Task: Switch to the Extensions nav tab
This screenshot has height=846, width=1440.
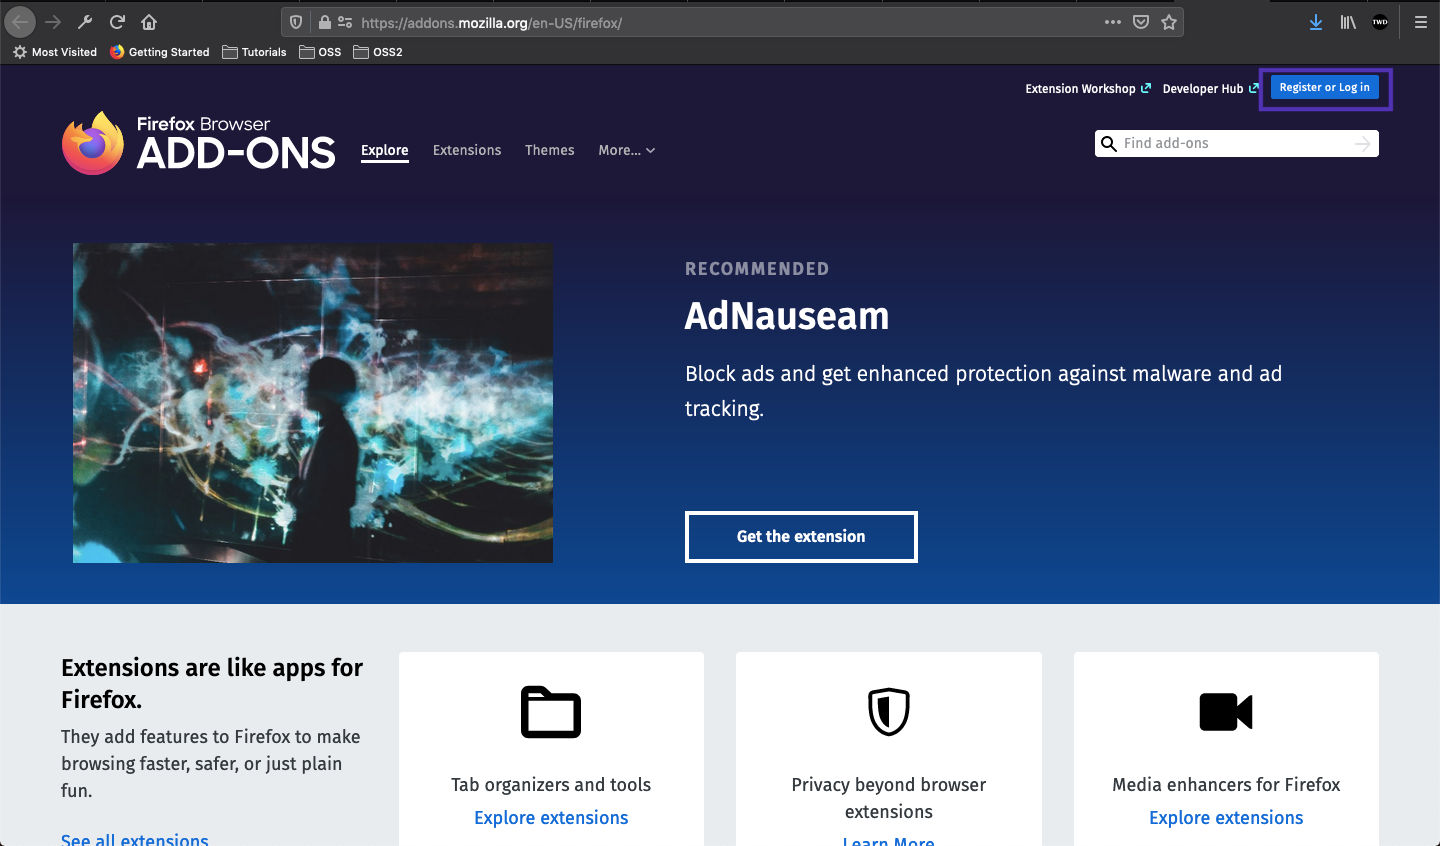Action: tap(467, 150)
